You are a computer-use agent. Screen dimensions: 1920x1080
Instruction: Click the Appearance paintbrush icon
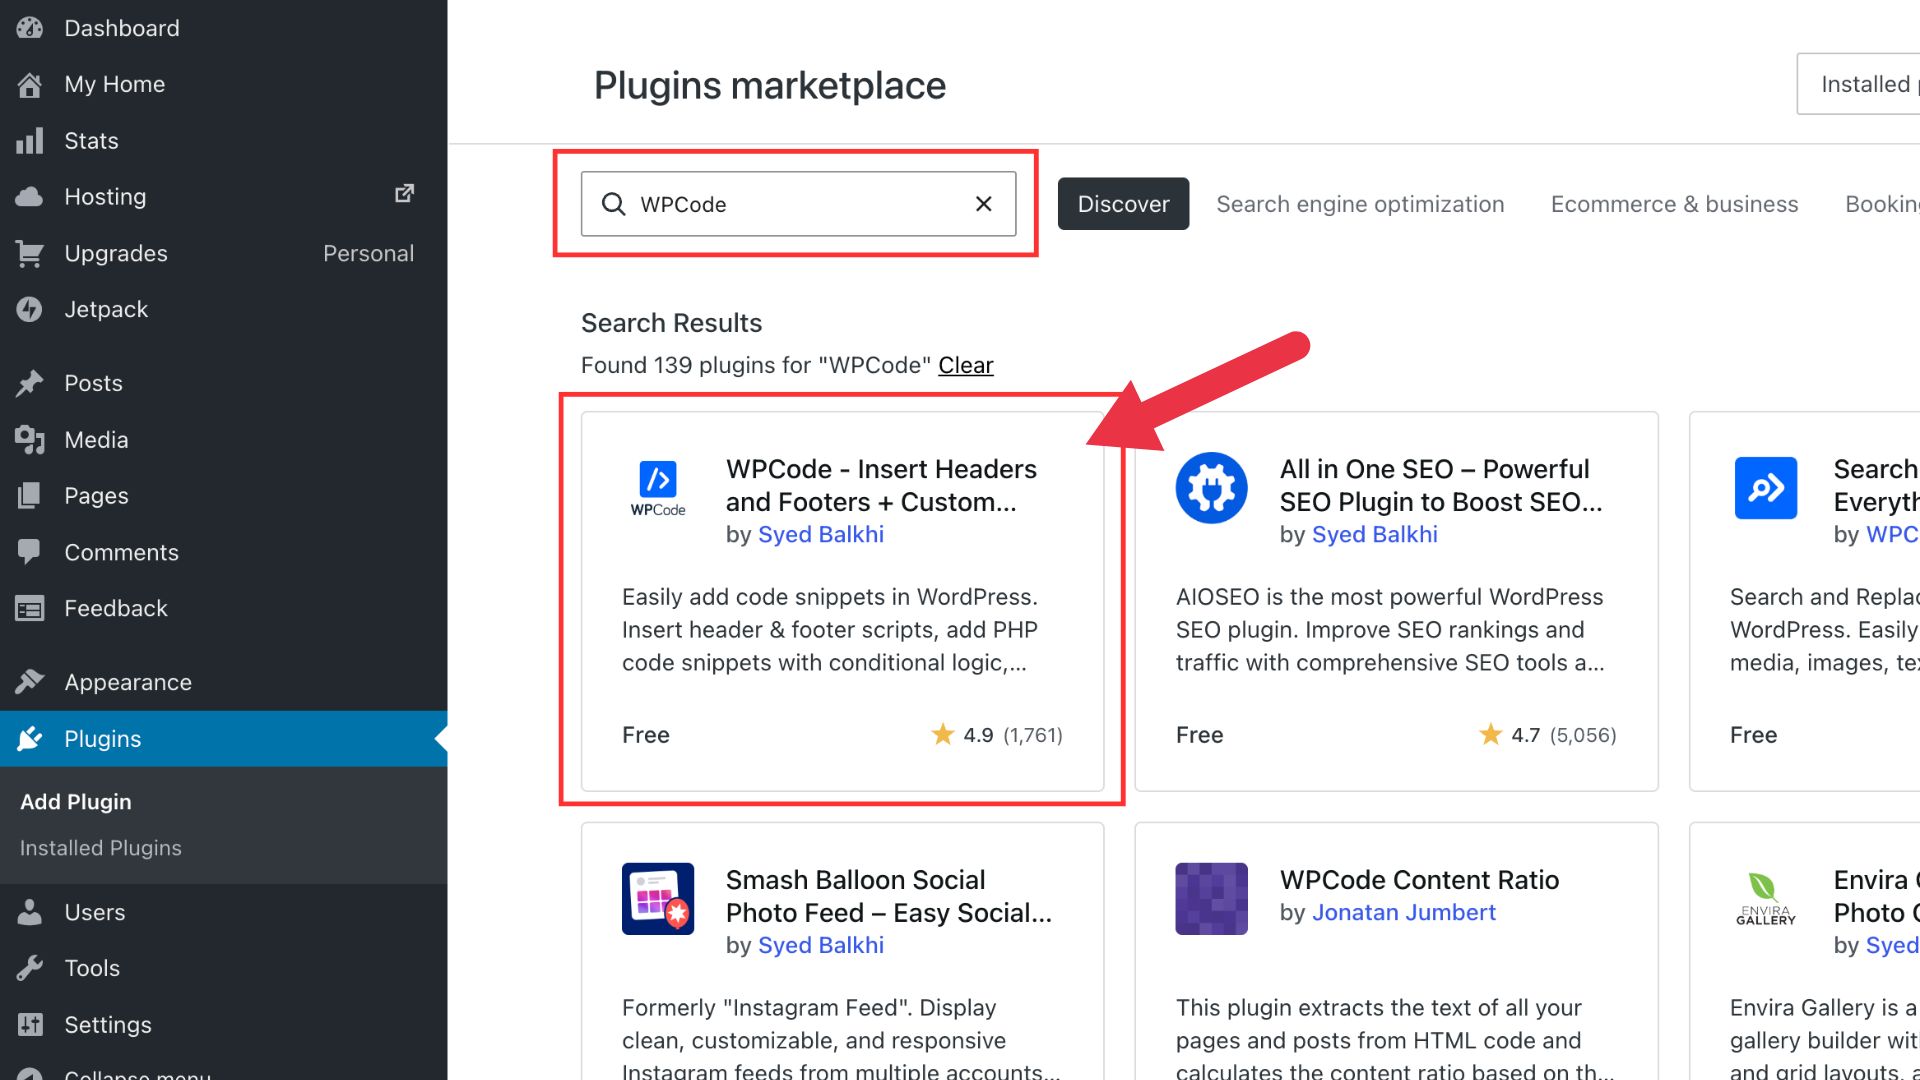(30, 682)
